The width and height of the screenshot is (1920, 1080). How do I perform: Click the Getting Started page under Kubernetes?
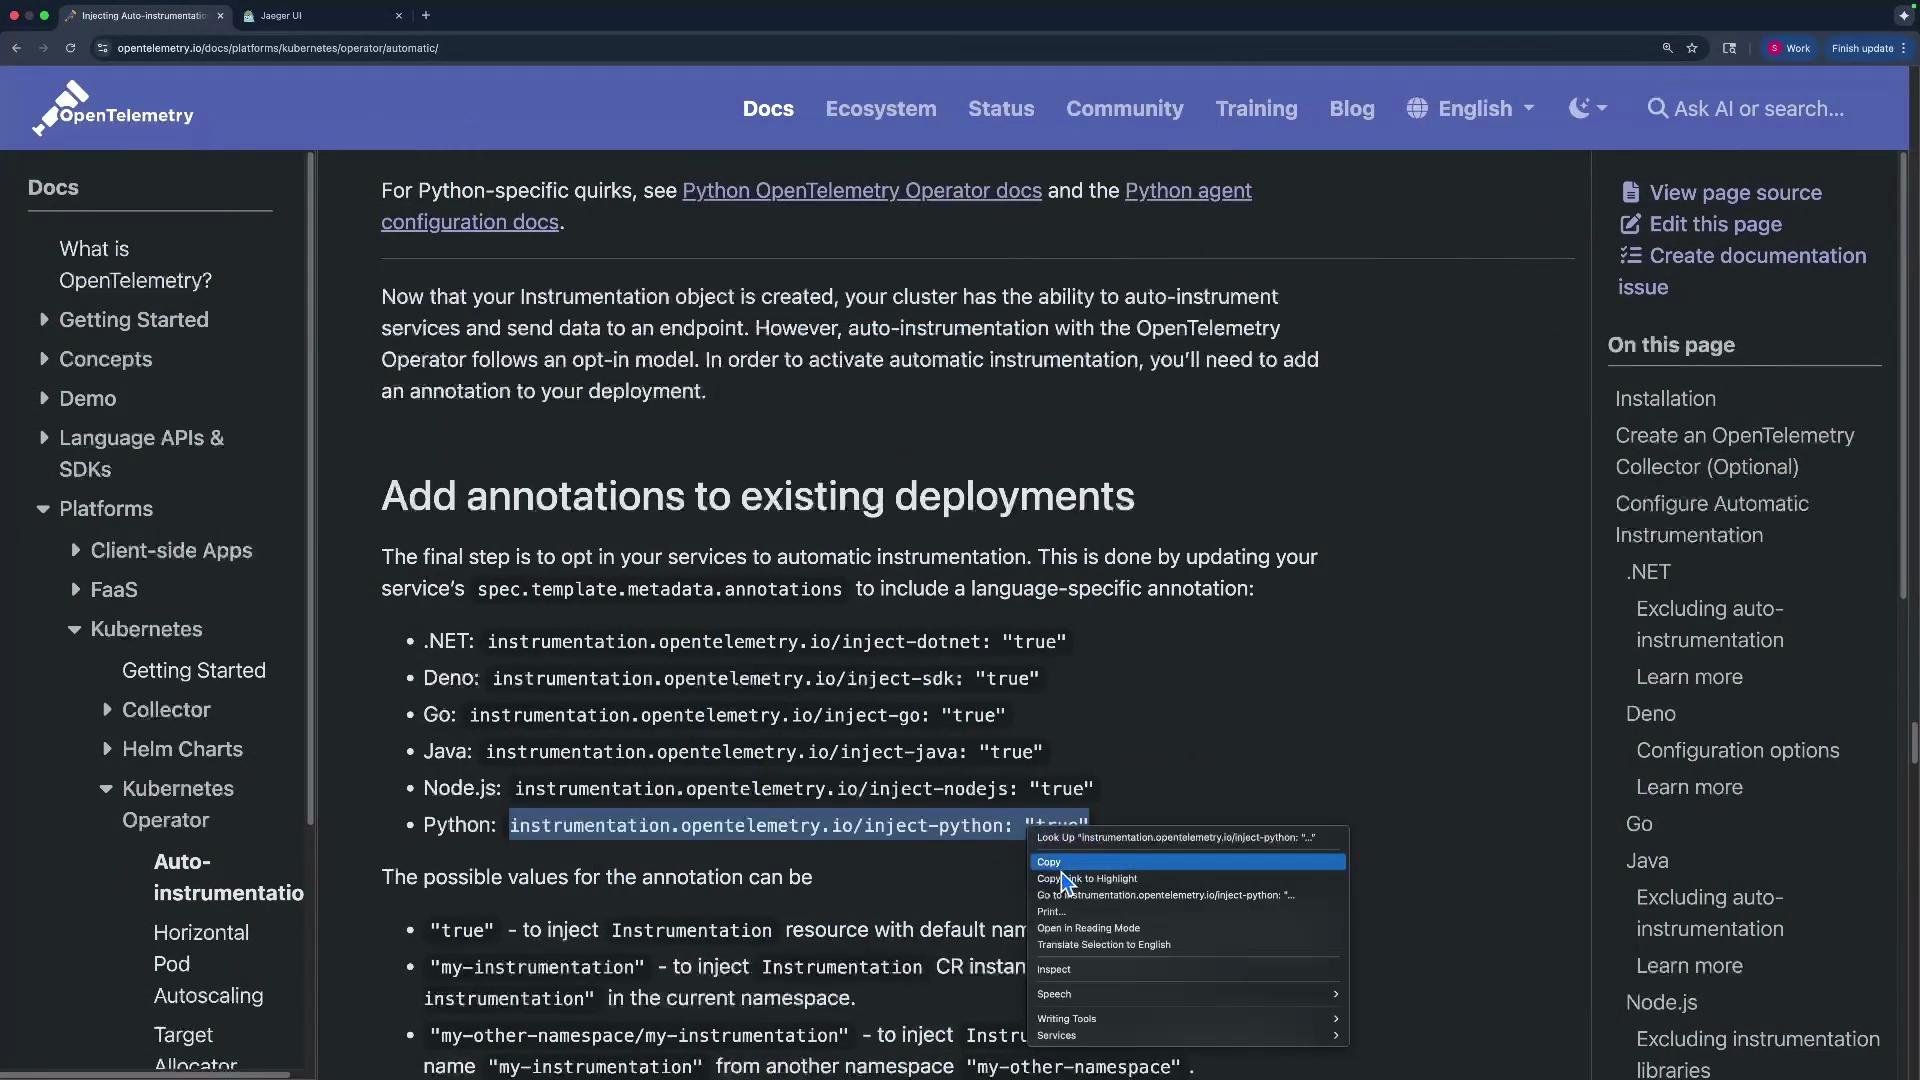[194, 671]
